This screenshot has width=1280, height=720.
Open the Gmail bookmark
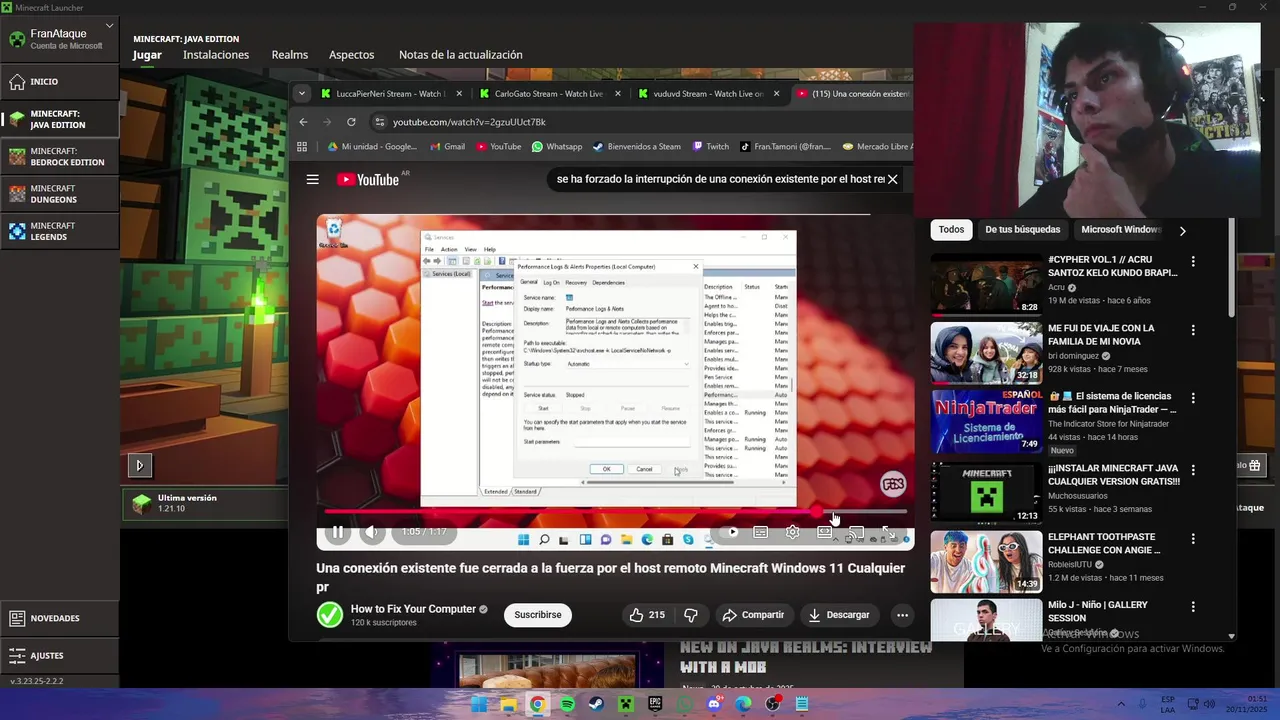coord(447,146)
